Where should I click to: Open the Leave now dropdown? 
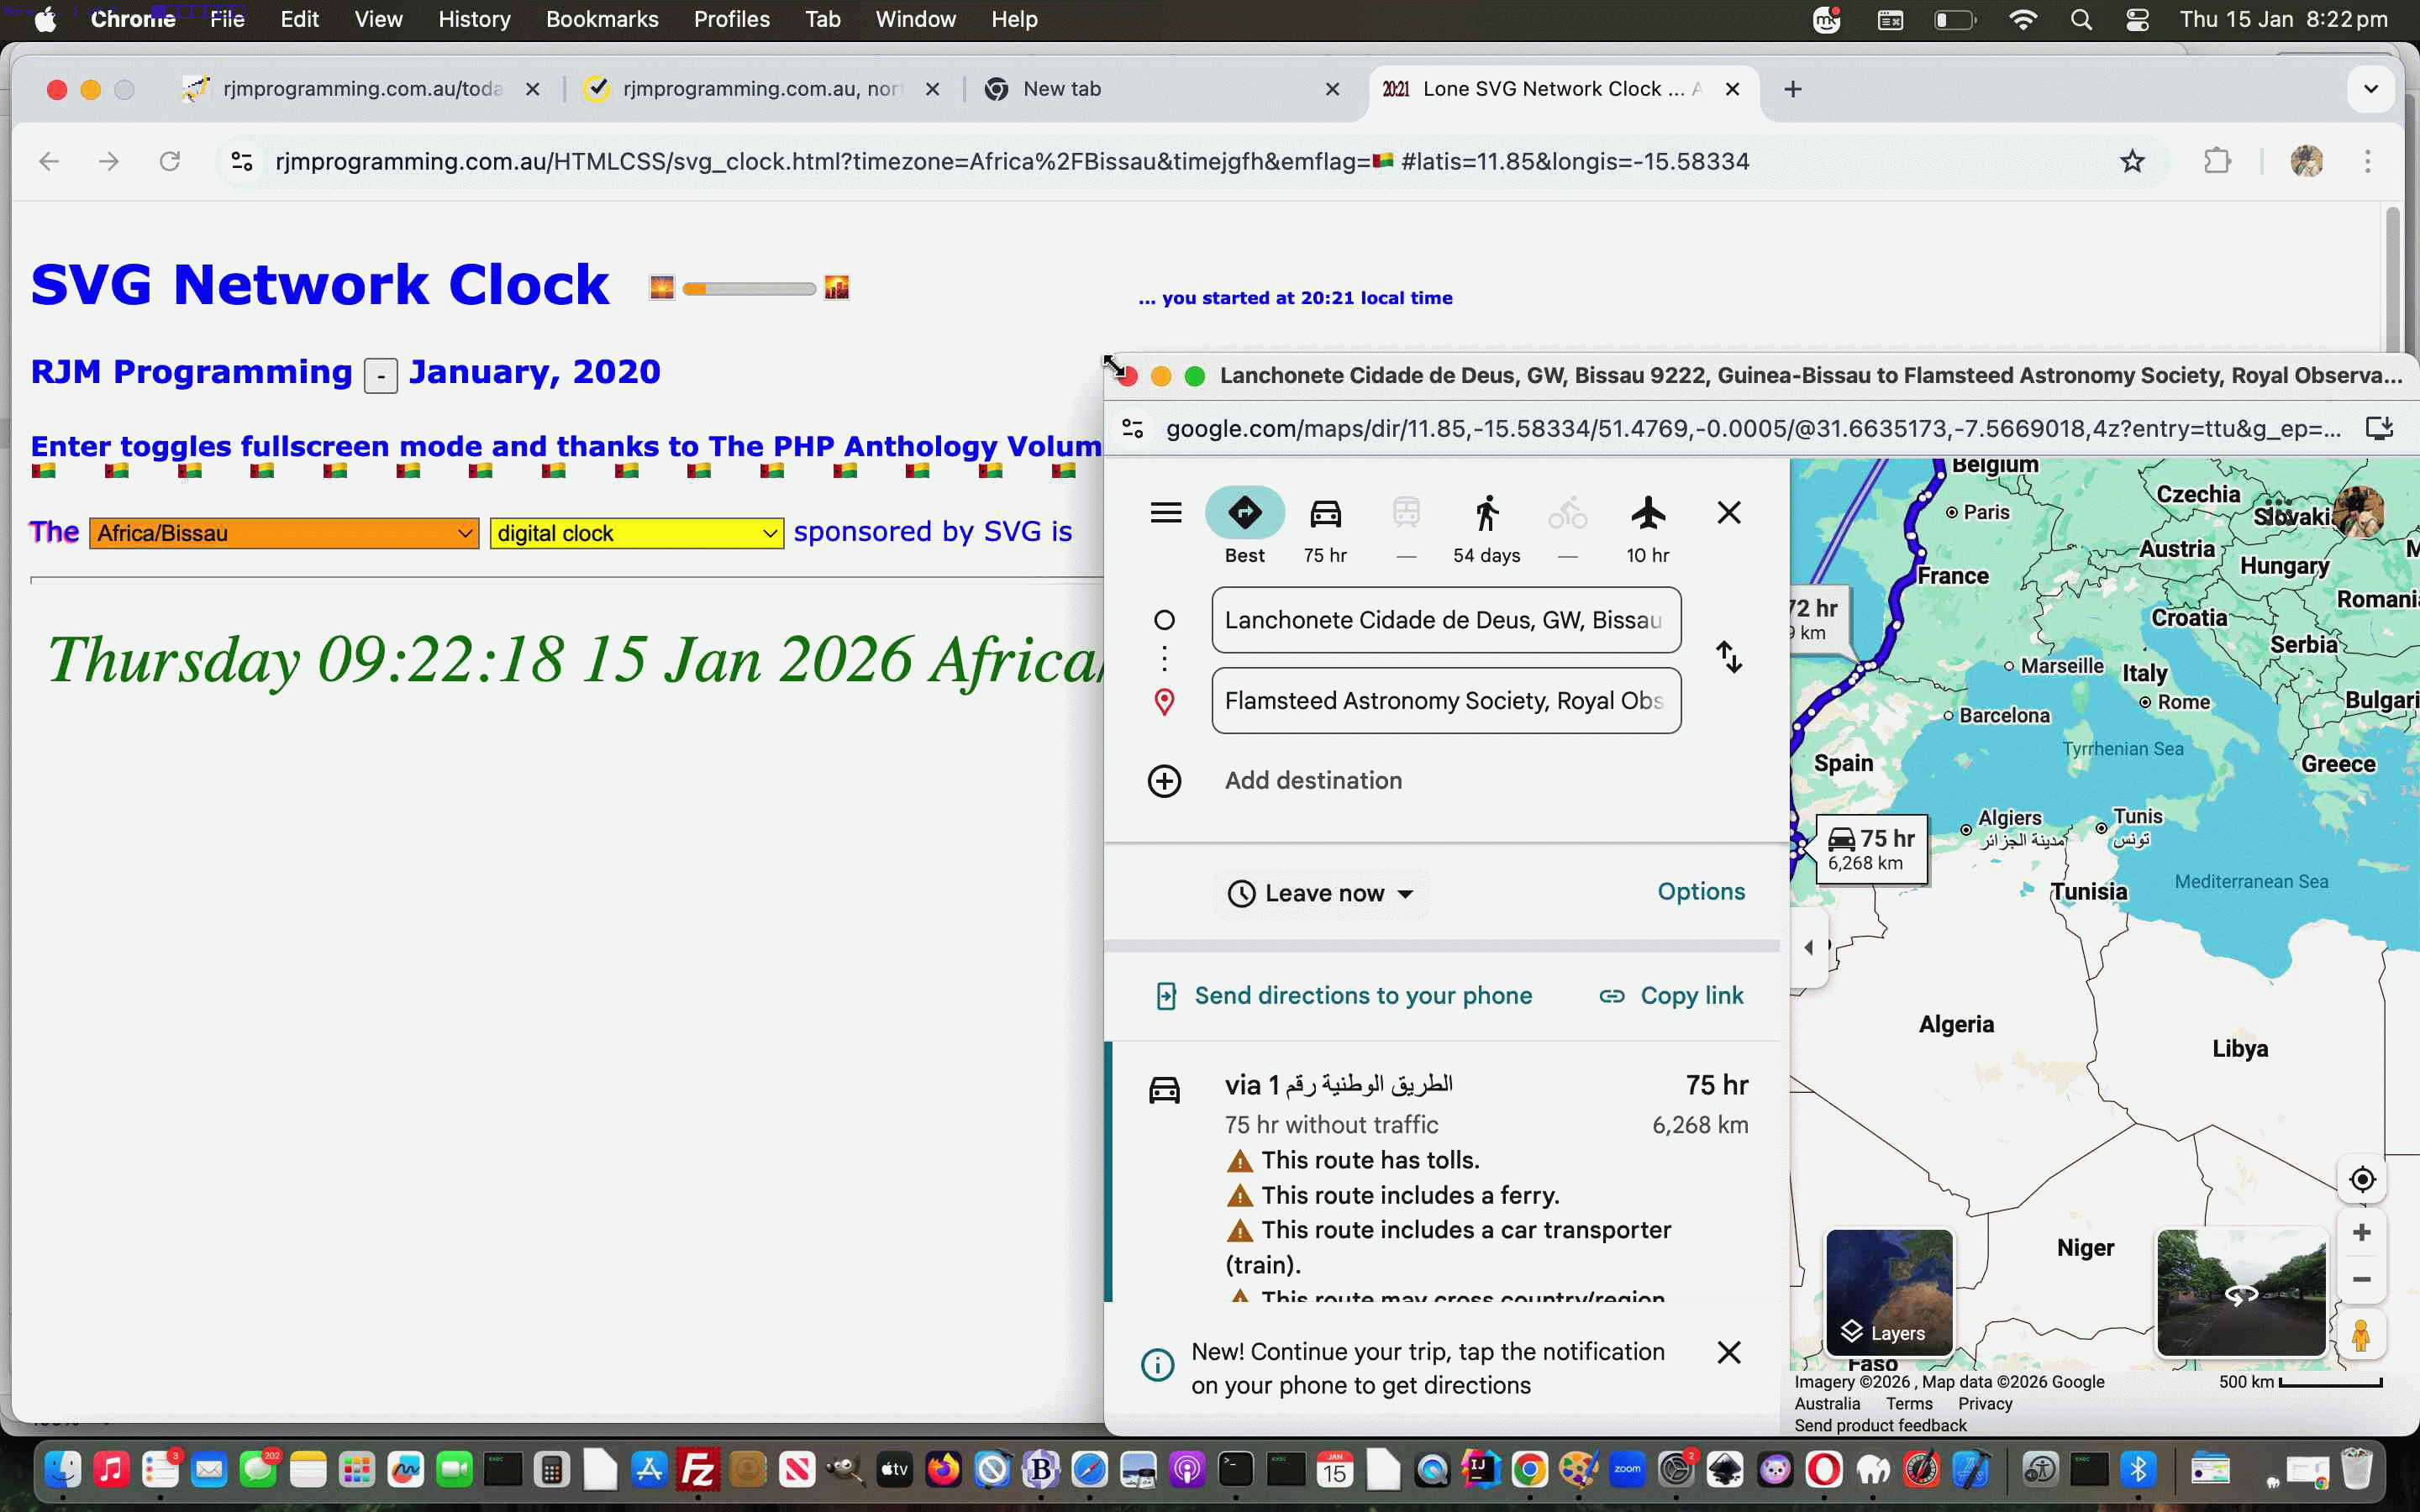(1321, 893)
